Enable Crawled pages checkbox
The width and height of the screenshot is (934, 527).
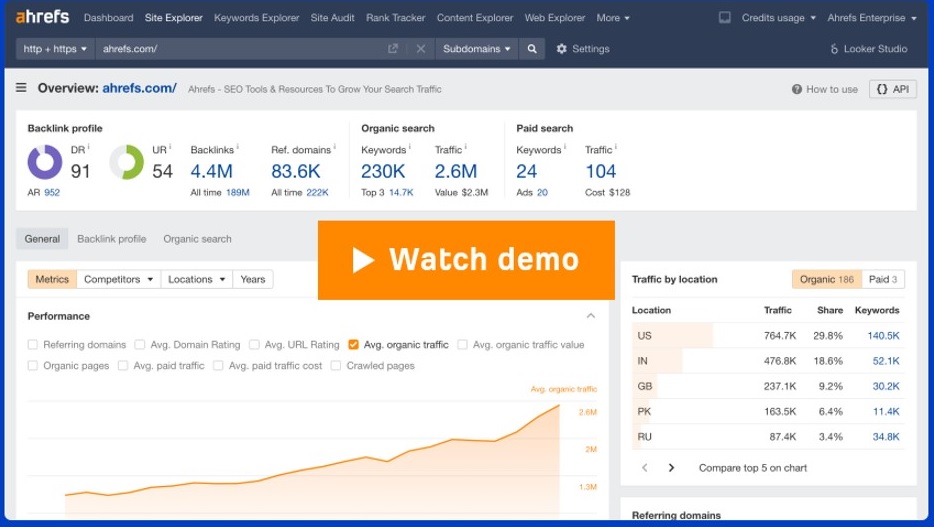coord(336,366)
